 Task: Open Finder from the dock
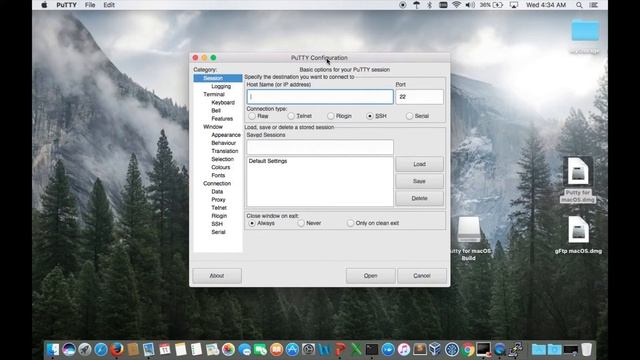pyautogui.click(x=53, y=349)
